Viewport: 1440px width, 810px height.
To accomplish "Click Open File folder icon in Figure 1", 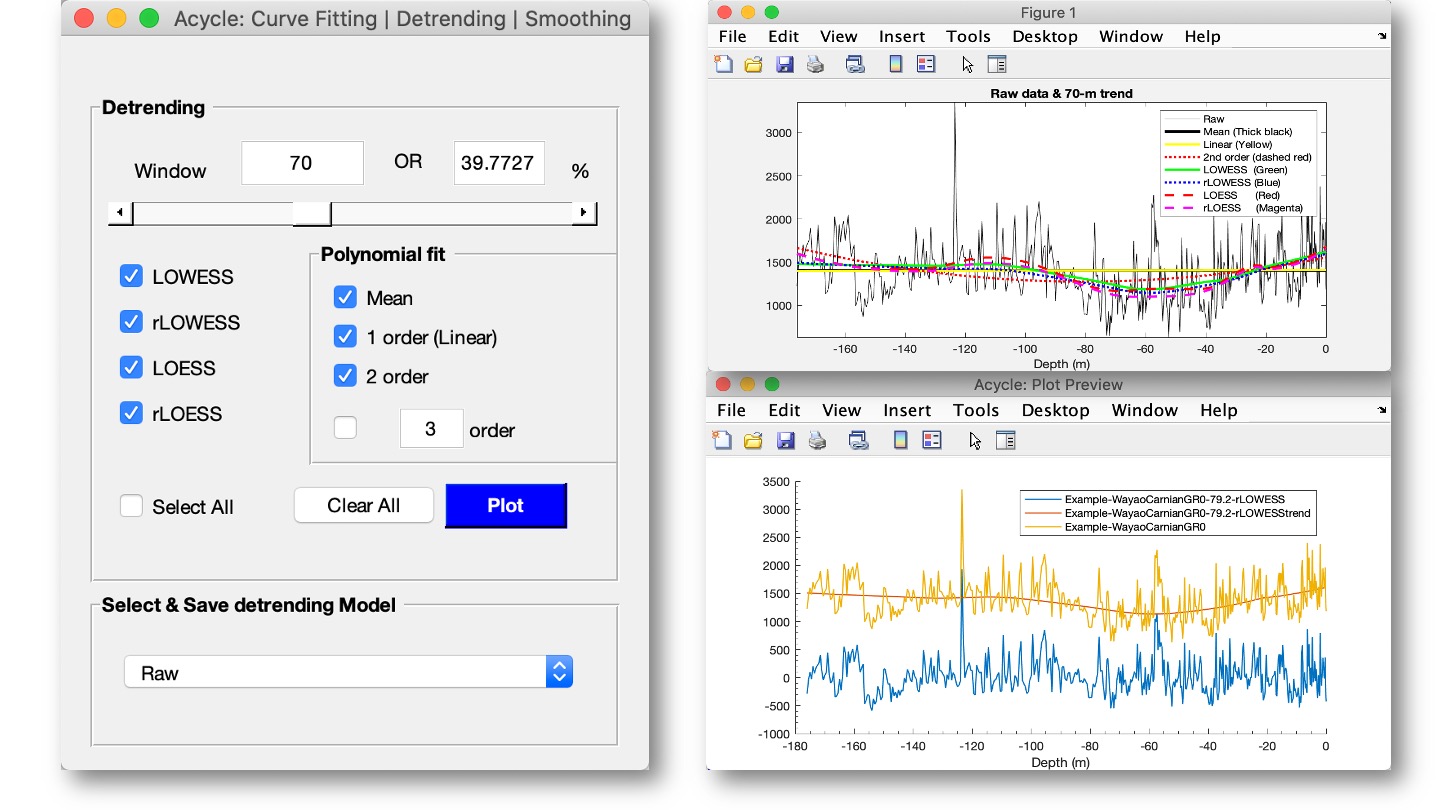I will pos(753,64).
